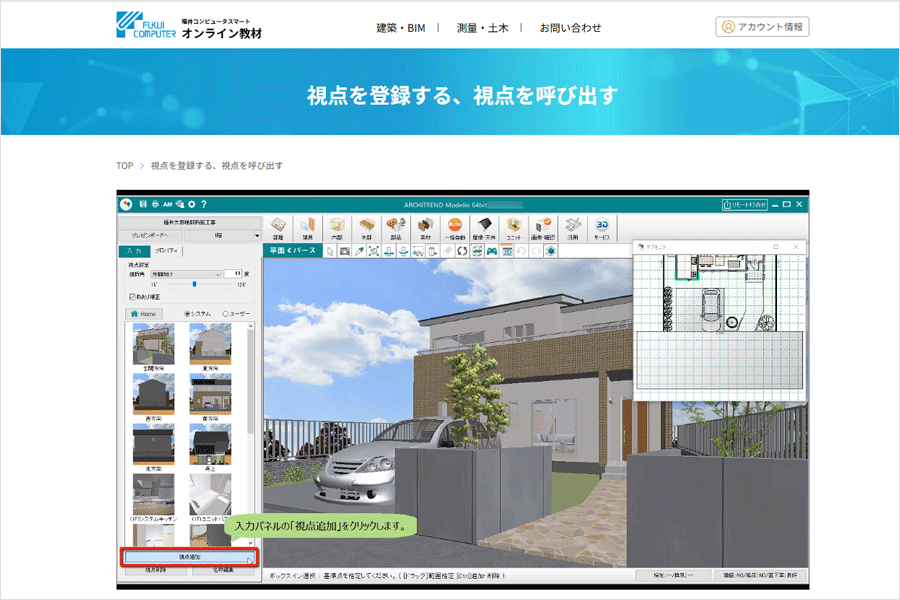Screen dimensions: 900x600
Task: Adjust the viewing angle slider
Action: pos(194,284)
